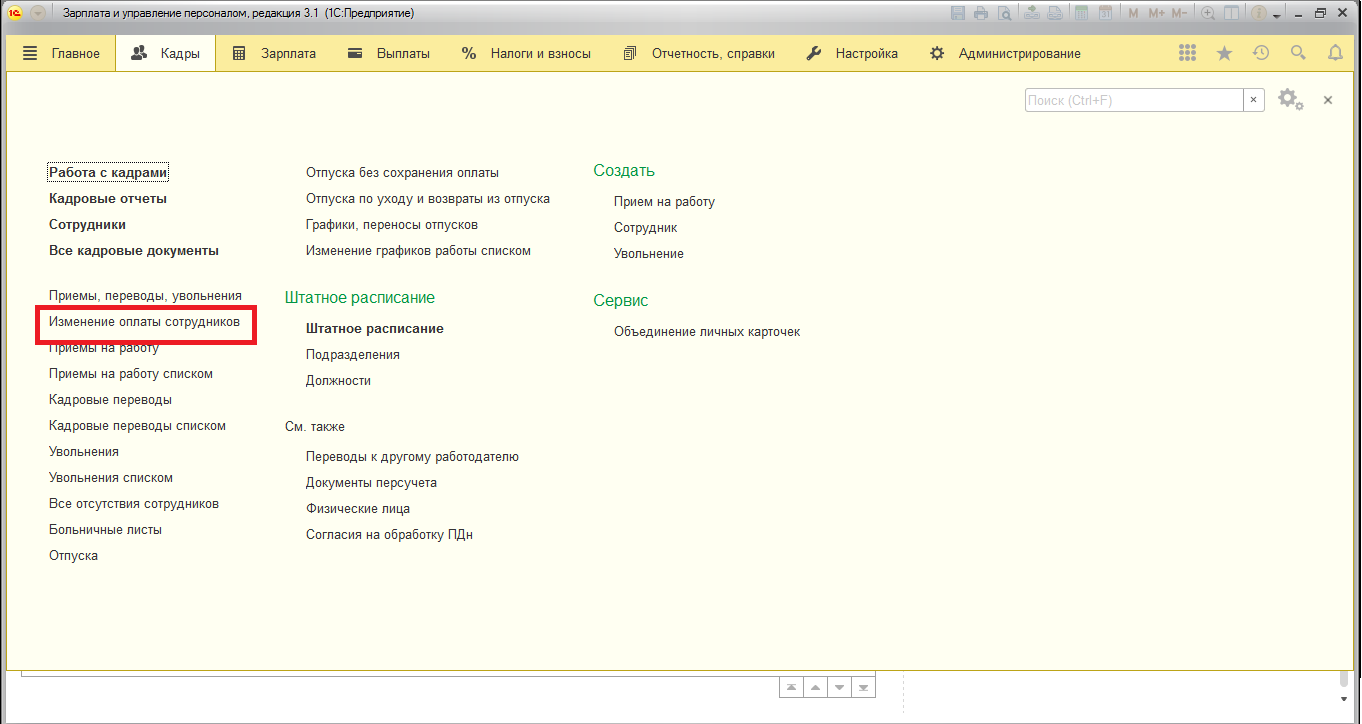Viewport: 1362px width, 724px height.
Task: Open notifications bell icon
Action: [x=1335, y=53]
